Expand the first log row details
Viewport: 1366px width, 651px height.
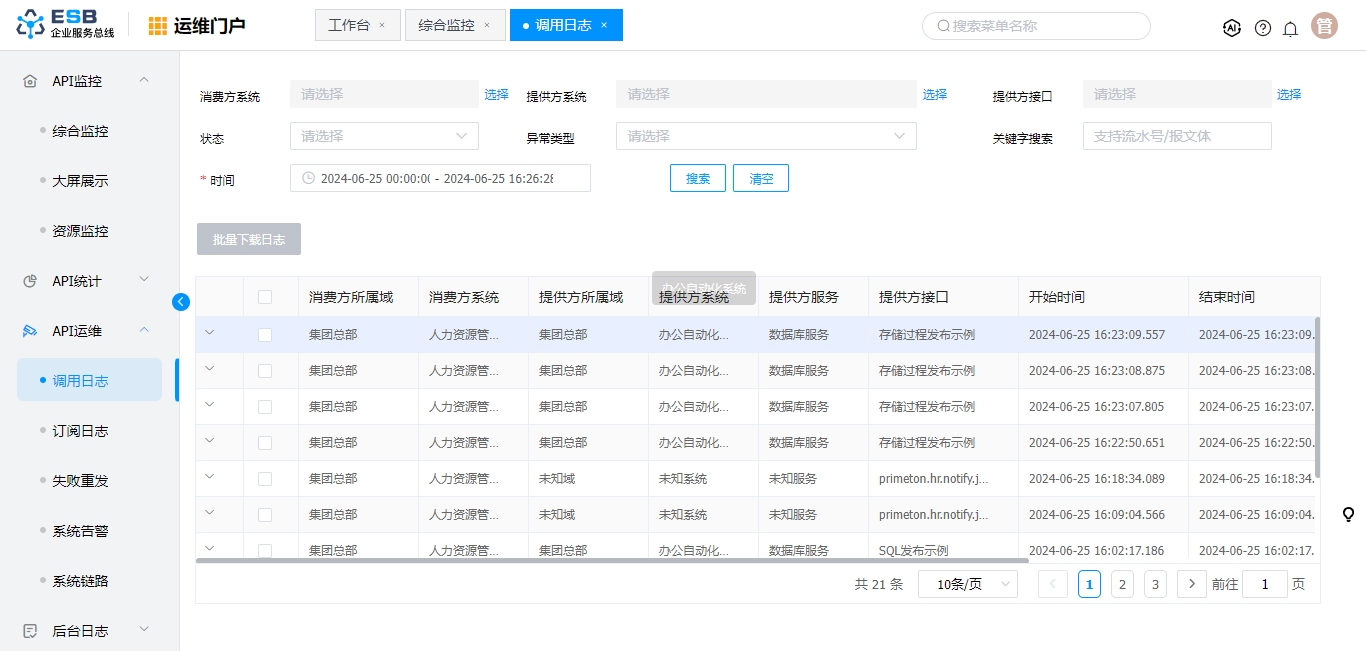point(210,333)
